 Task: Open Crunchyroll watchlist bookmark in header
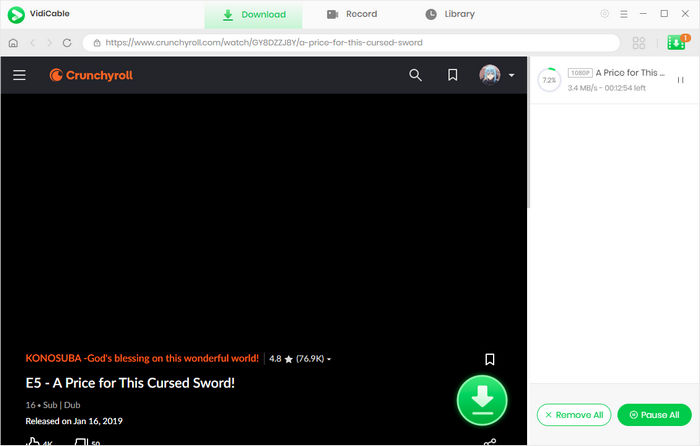[x=452, y=75]
